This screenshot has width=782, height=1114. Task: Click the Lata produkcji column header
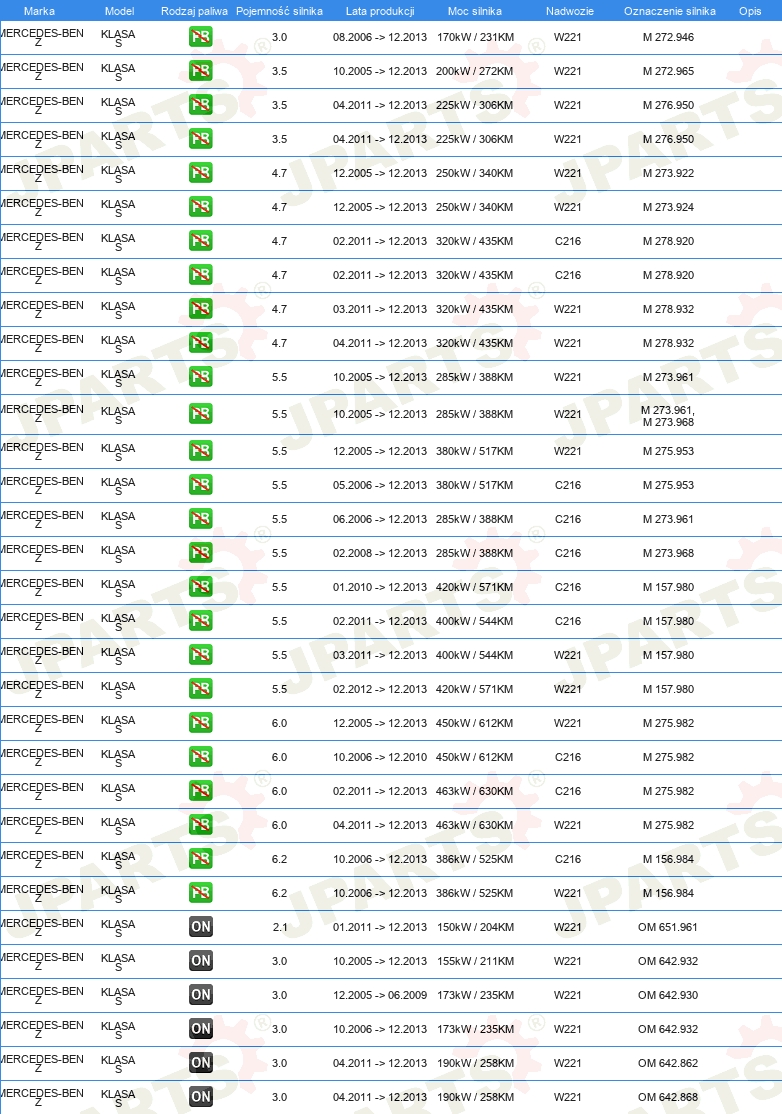[x=380, y=11]
